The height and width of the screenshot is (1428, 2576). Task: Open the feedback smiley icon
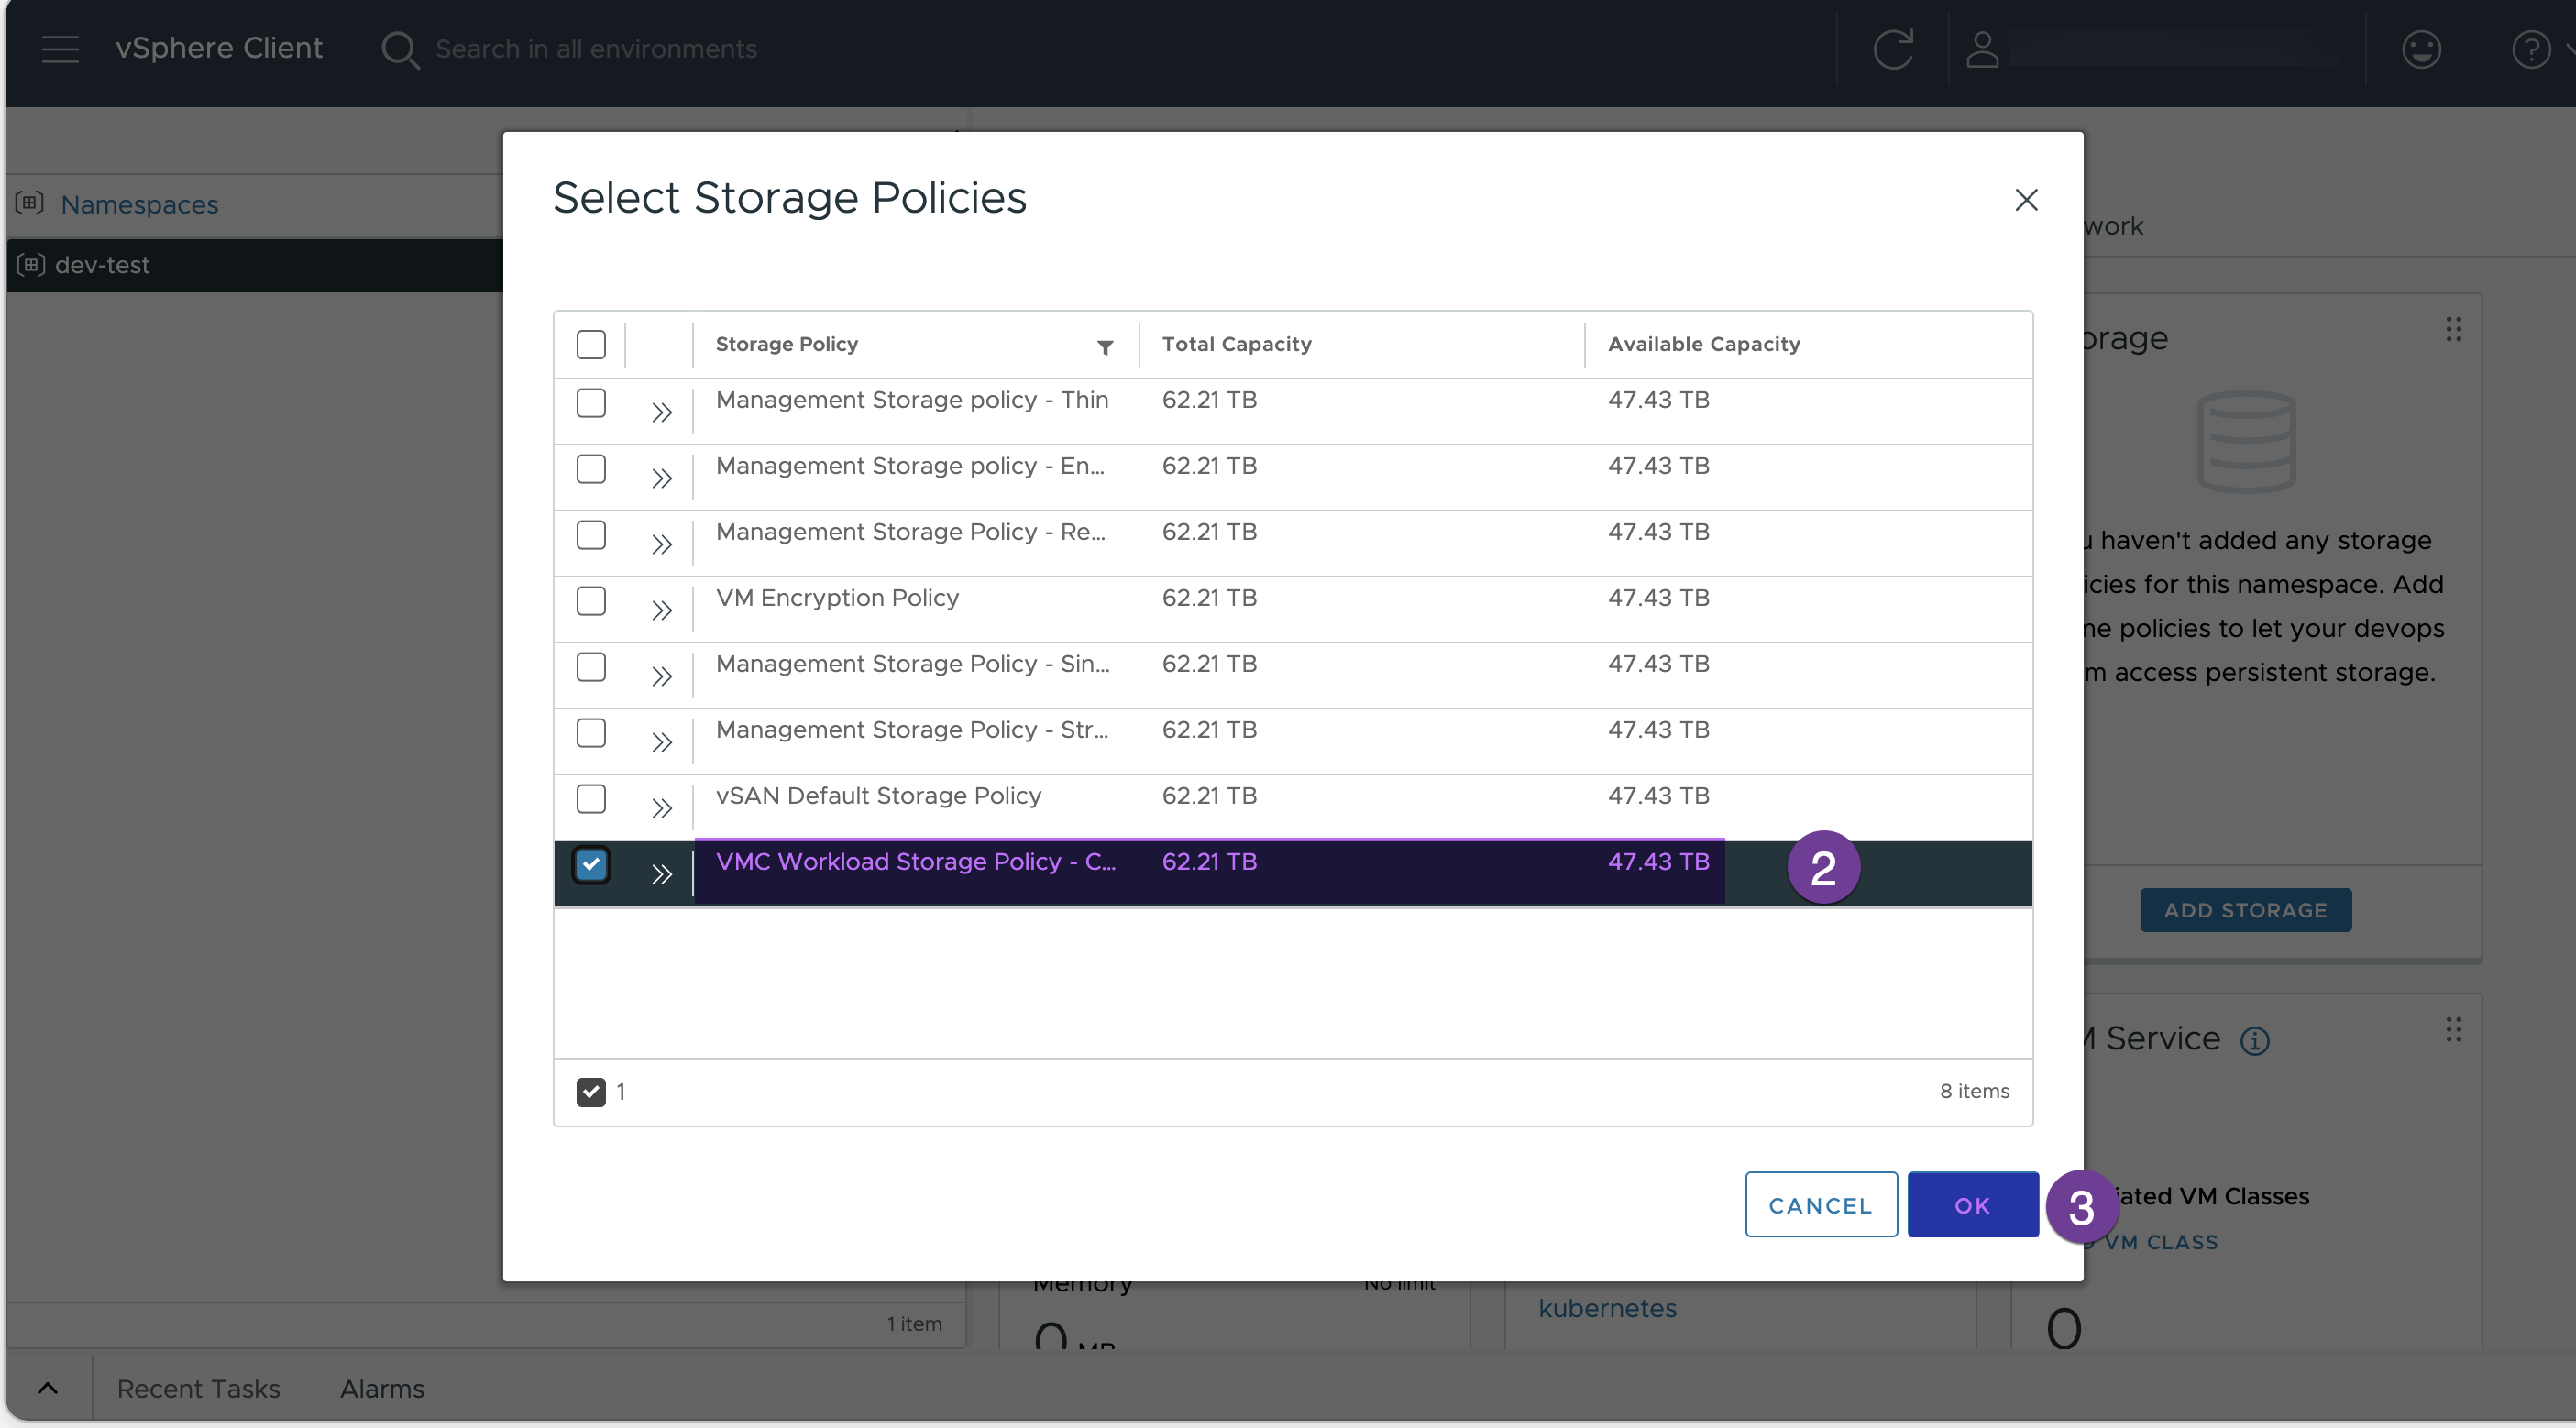click(2421, 49)
